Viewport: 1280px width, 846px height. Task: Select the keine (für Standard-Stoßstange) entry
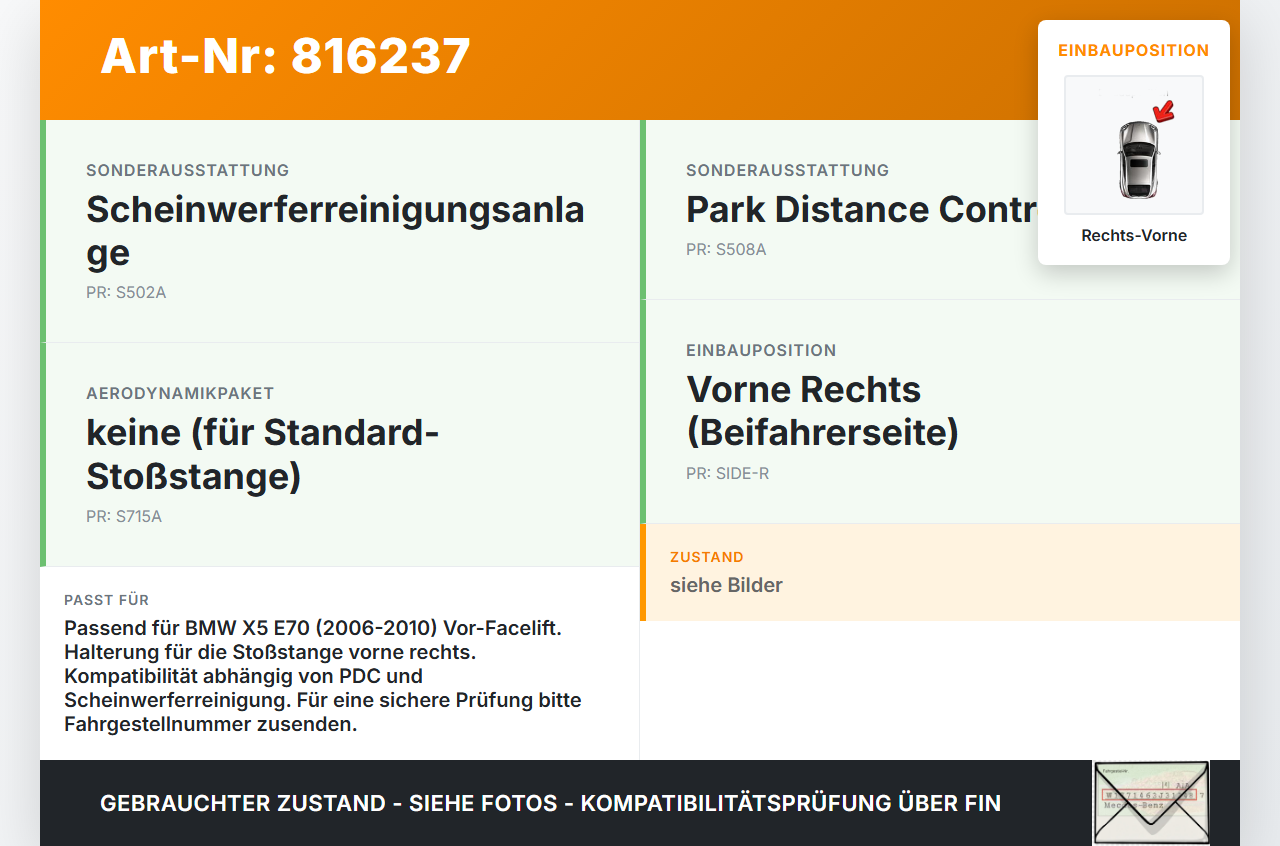tap(264, 455)
